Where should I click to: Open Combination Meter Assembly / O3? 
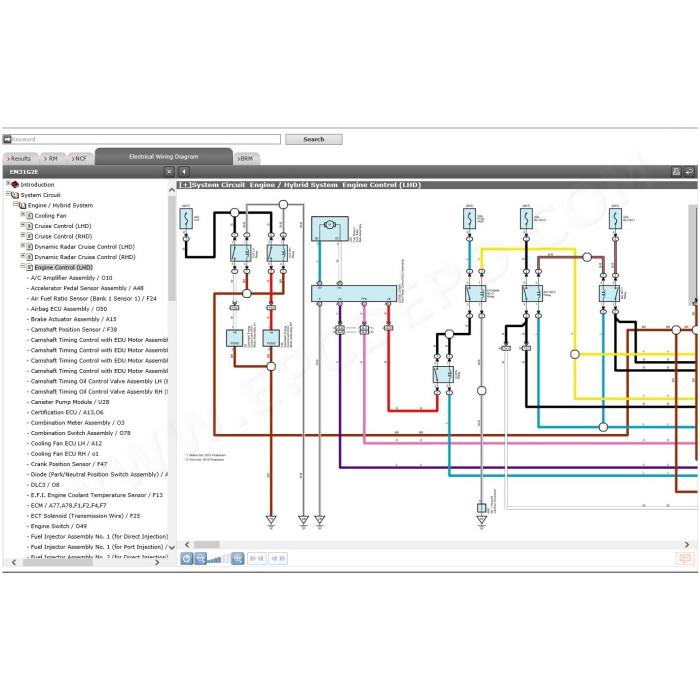(x=77, y=422)
